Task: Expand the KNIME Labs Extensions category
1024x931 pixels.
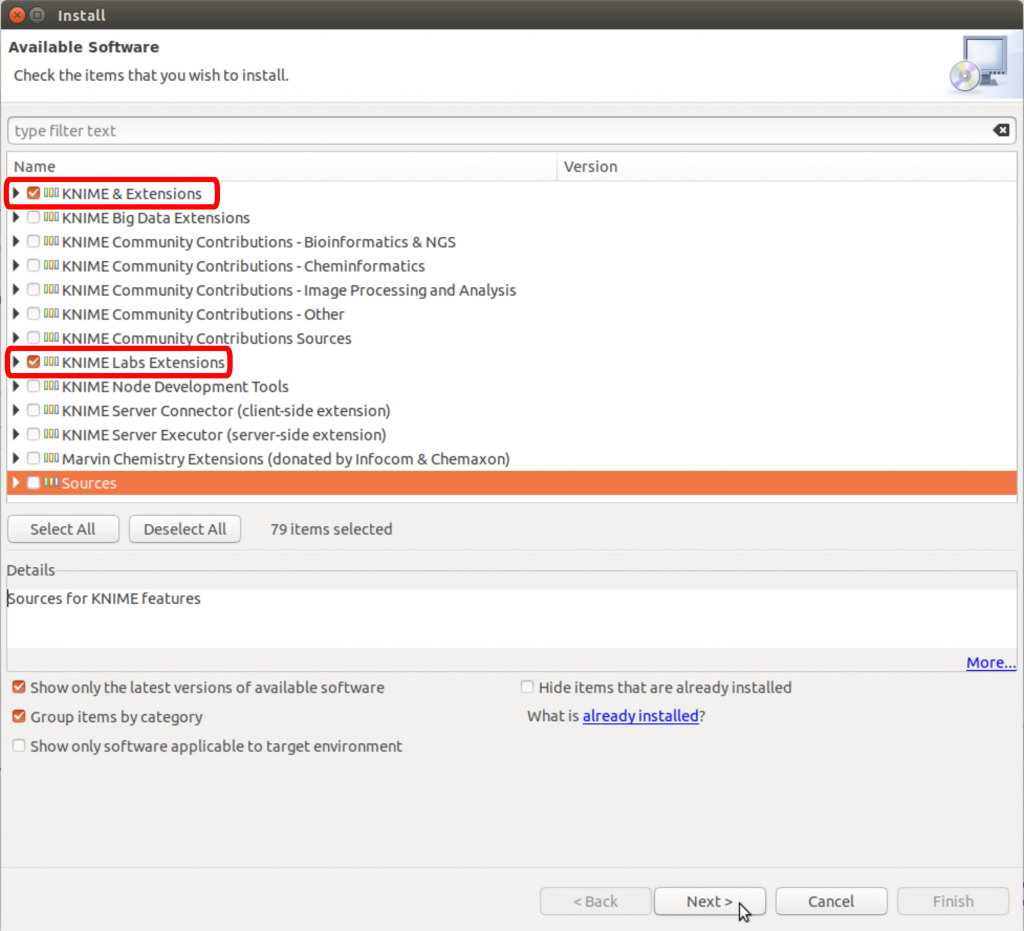Action: (16, 362)
